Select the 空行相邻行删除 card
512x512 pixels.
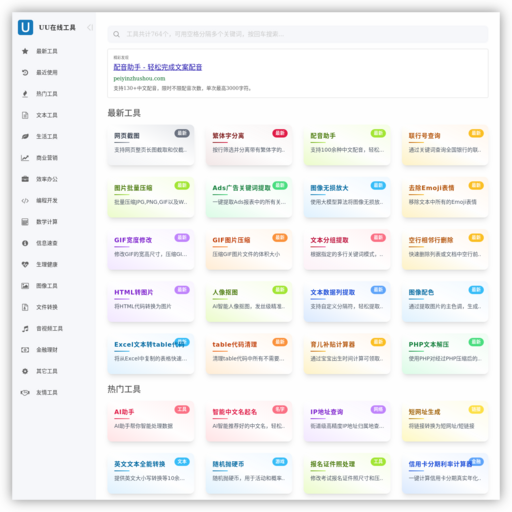445,249
